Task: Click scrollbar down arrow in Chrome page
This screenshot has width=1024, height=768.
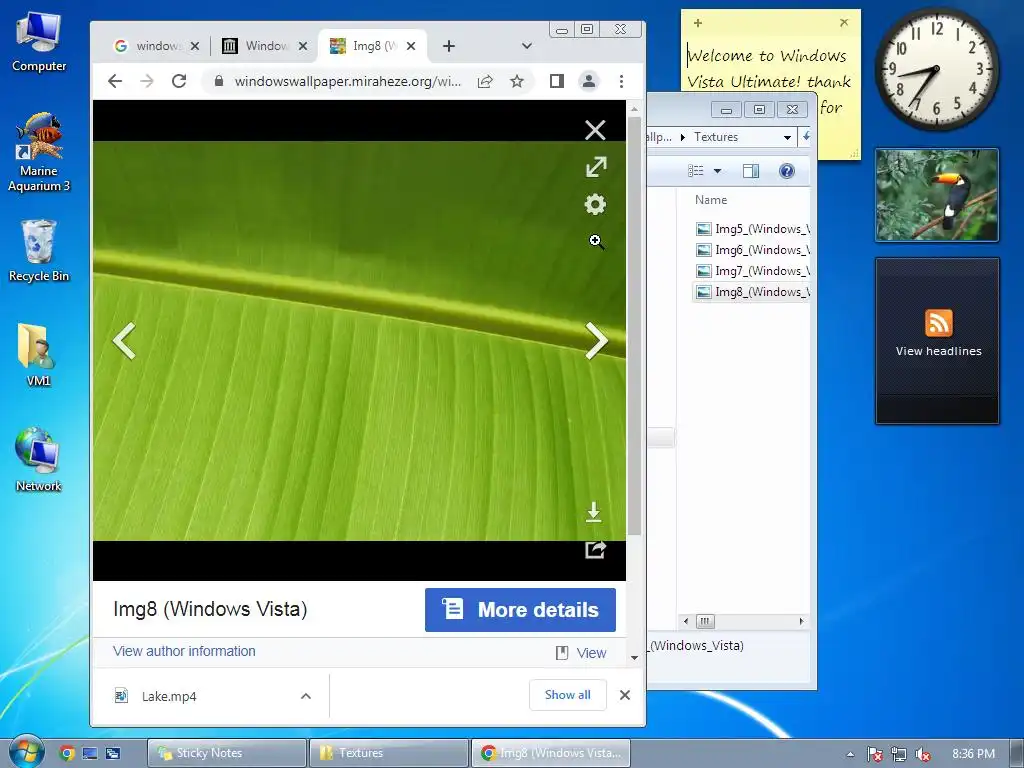Action: [634, 658]
